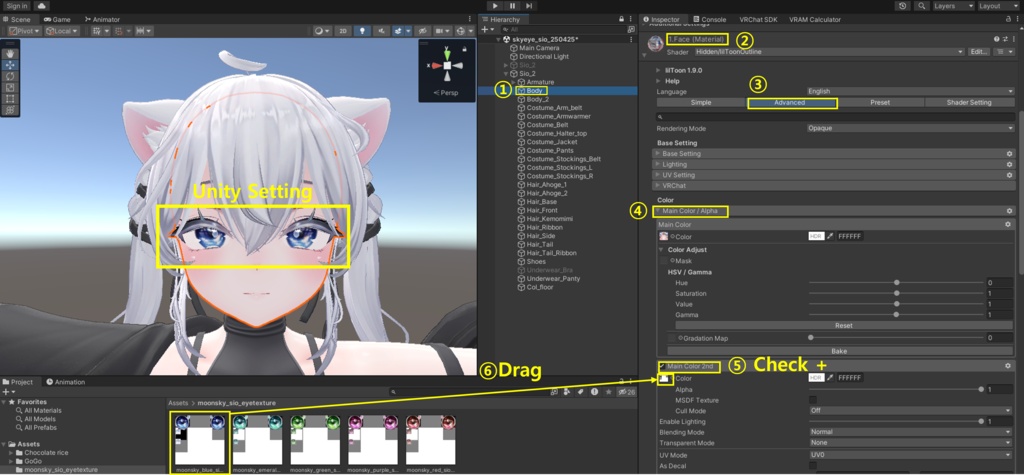The image size is (1024, 475).
Task: Lock the Hierarchy panel
Action: coord(621,20)
